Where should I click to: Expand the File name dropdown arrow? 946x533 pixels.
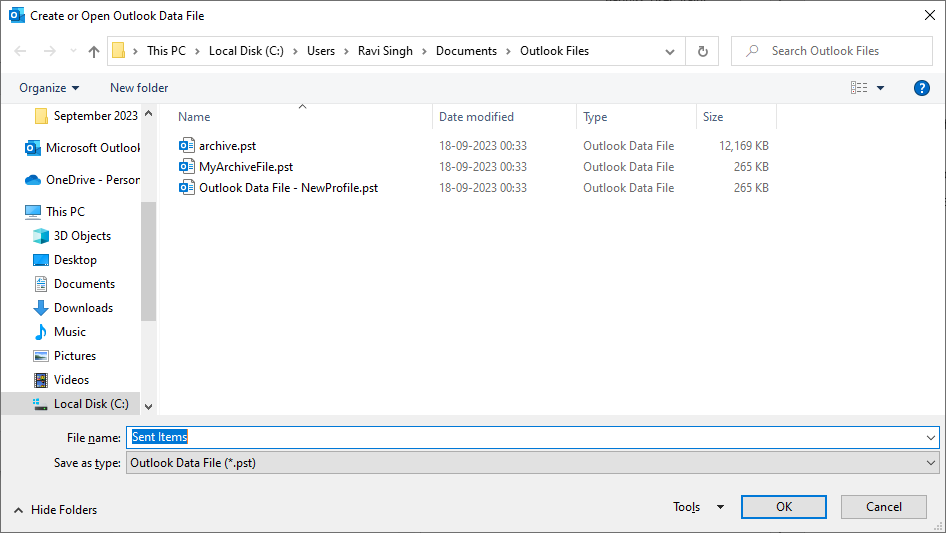[931, 438]
